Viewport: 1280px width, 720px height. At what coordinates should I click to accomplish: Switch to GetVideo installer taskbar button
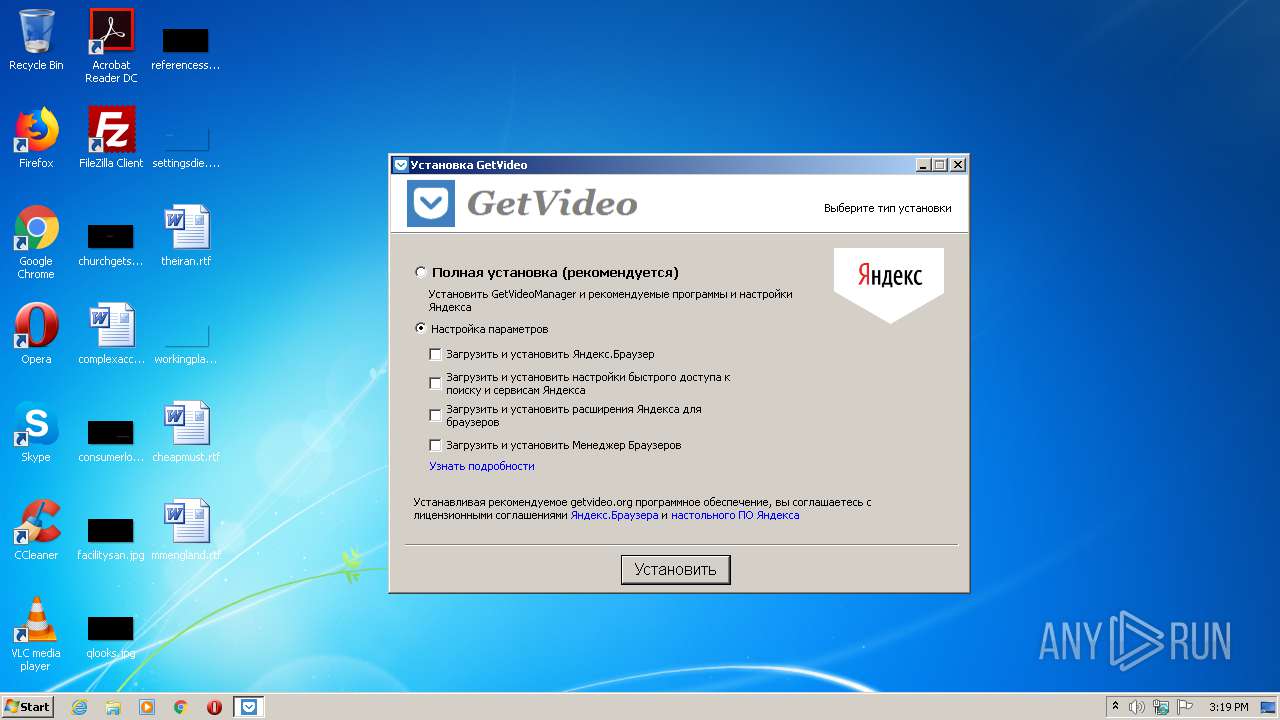250,707
